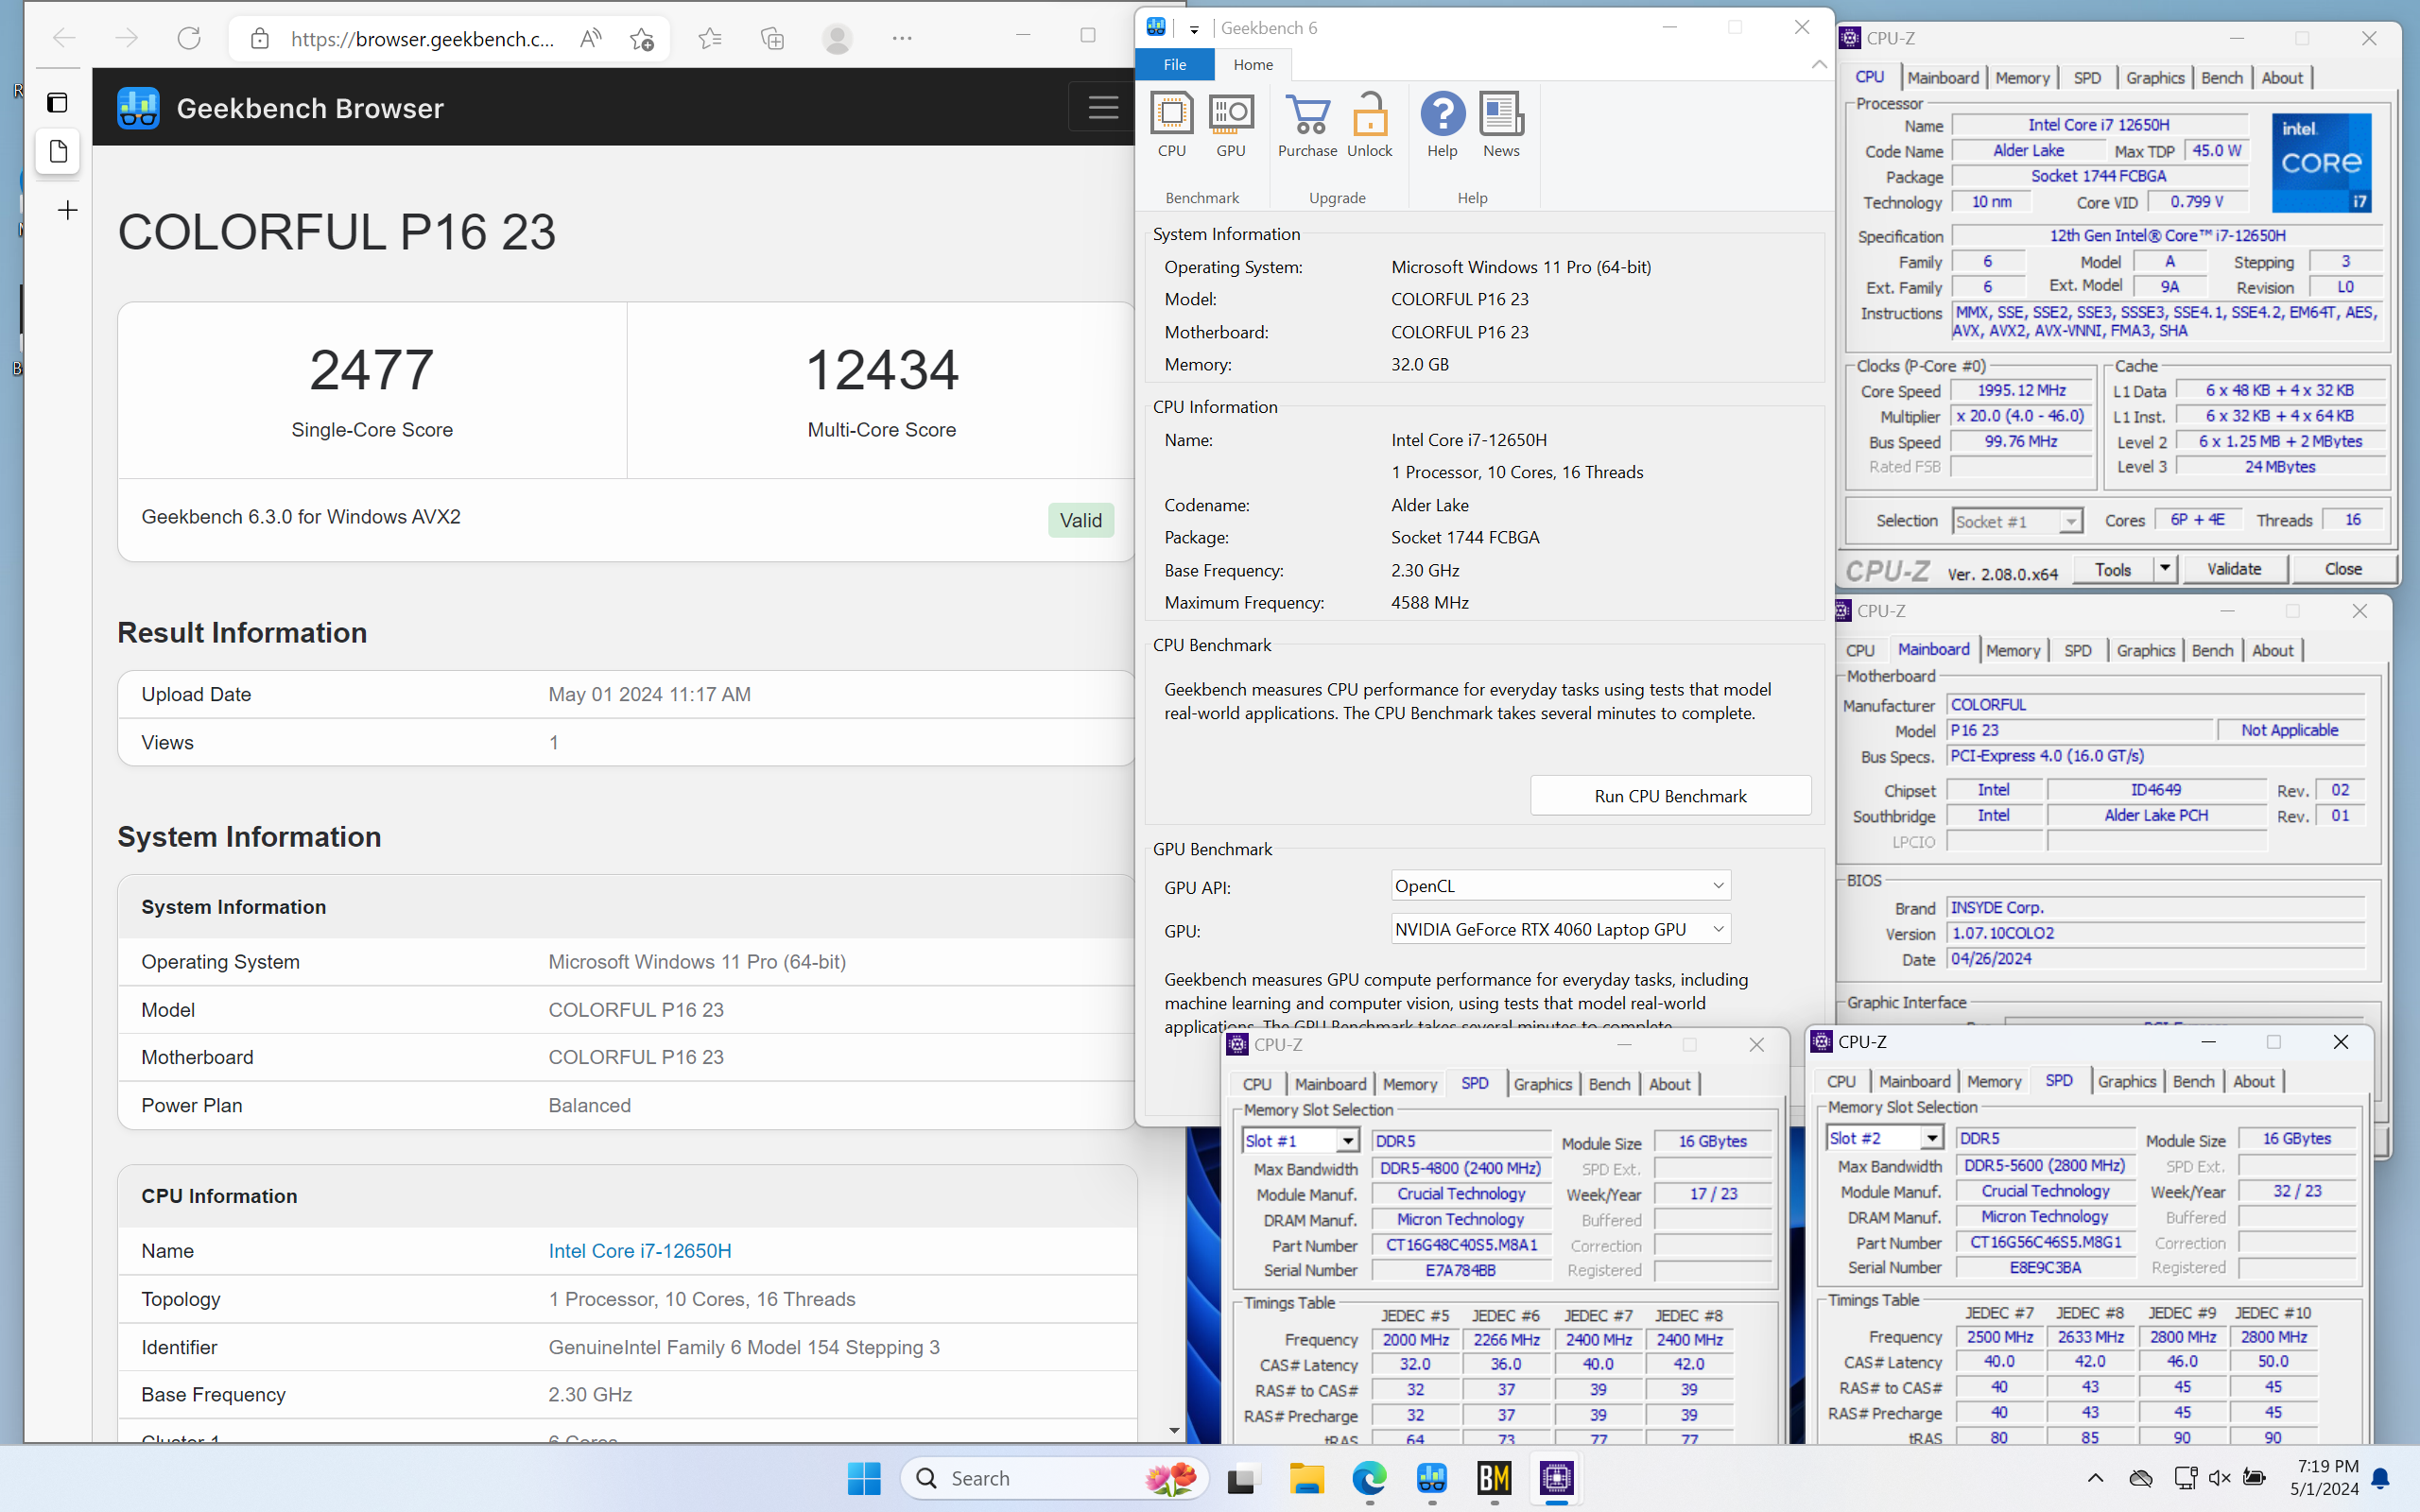The image size is (2420, 1512).
Task: Open Tab actions menu in Edge sidebar
Action: coord(58,102)
